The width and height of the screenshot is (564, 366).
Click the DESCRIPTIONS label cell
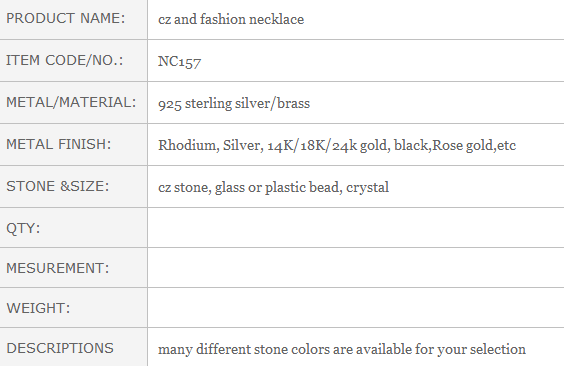point(73,347)
